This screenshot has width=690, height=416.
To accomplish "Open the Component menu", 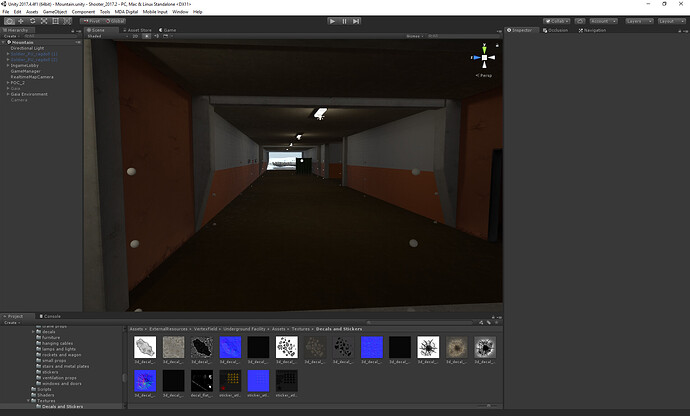I will coord(83,12).
